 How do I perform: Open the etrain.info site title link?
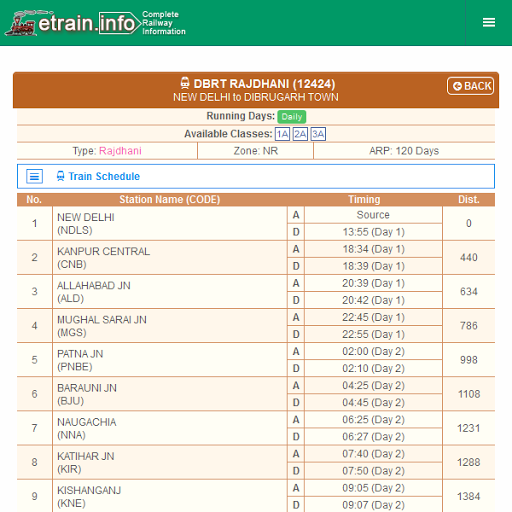coord(87,23)
